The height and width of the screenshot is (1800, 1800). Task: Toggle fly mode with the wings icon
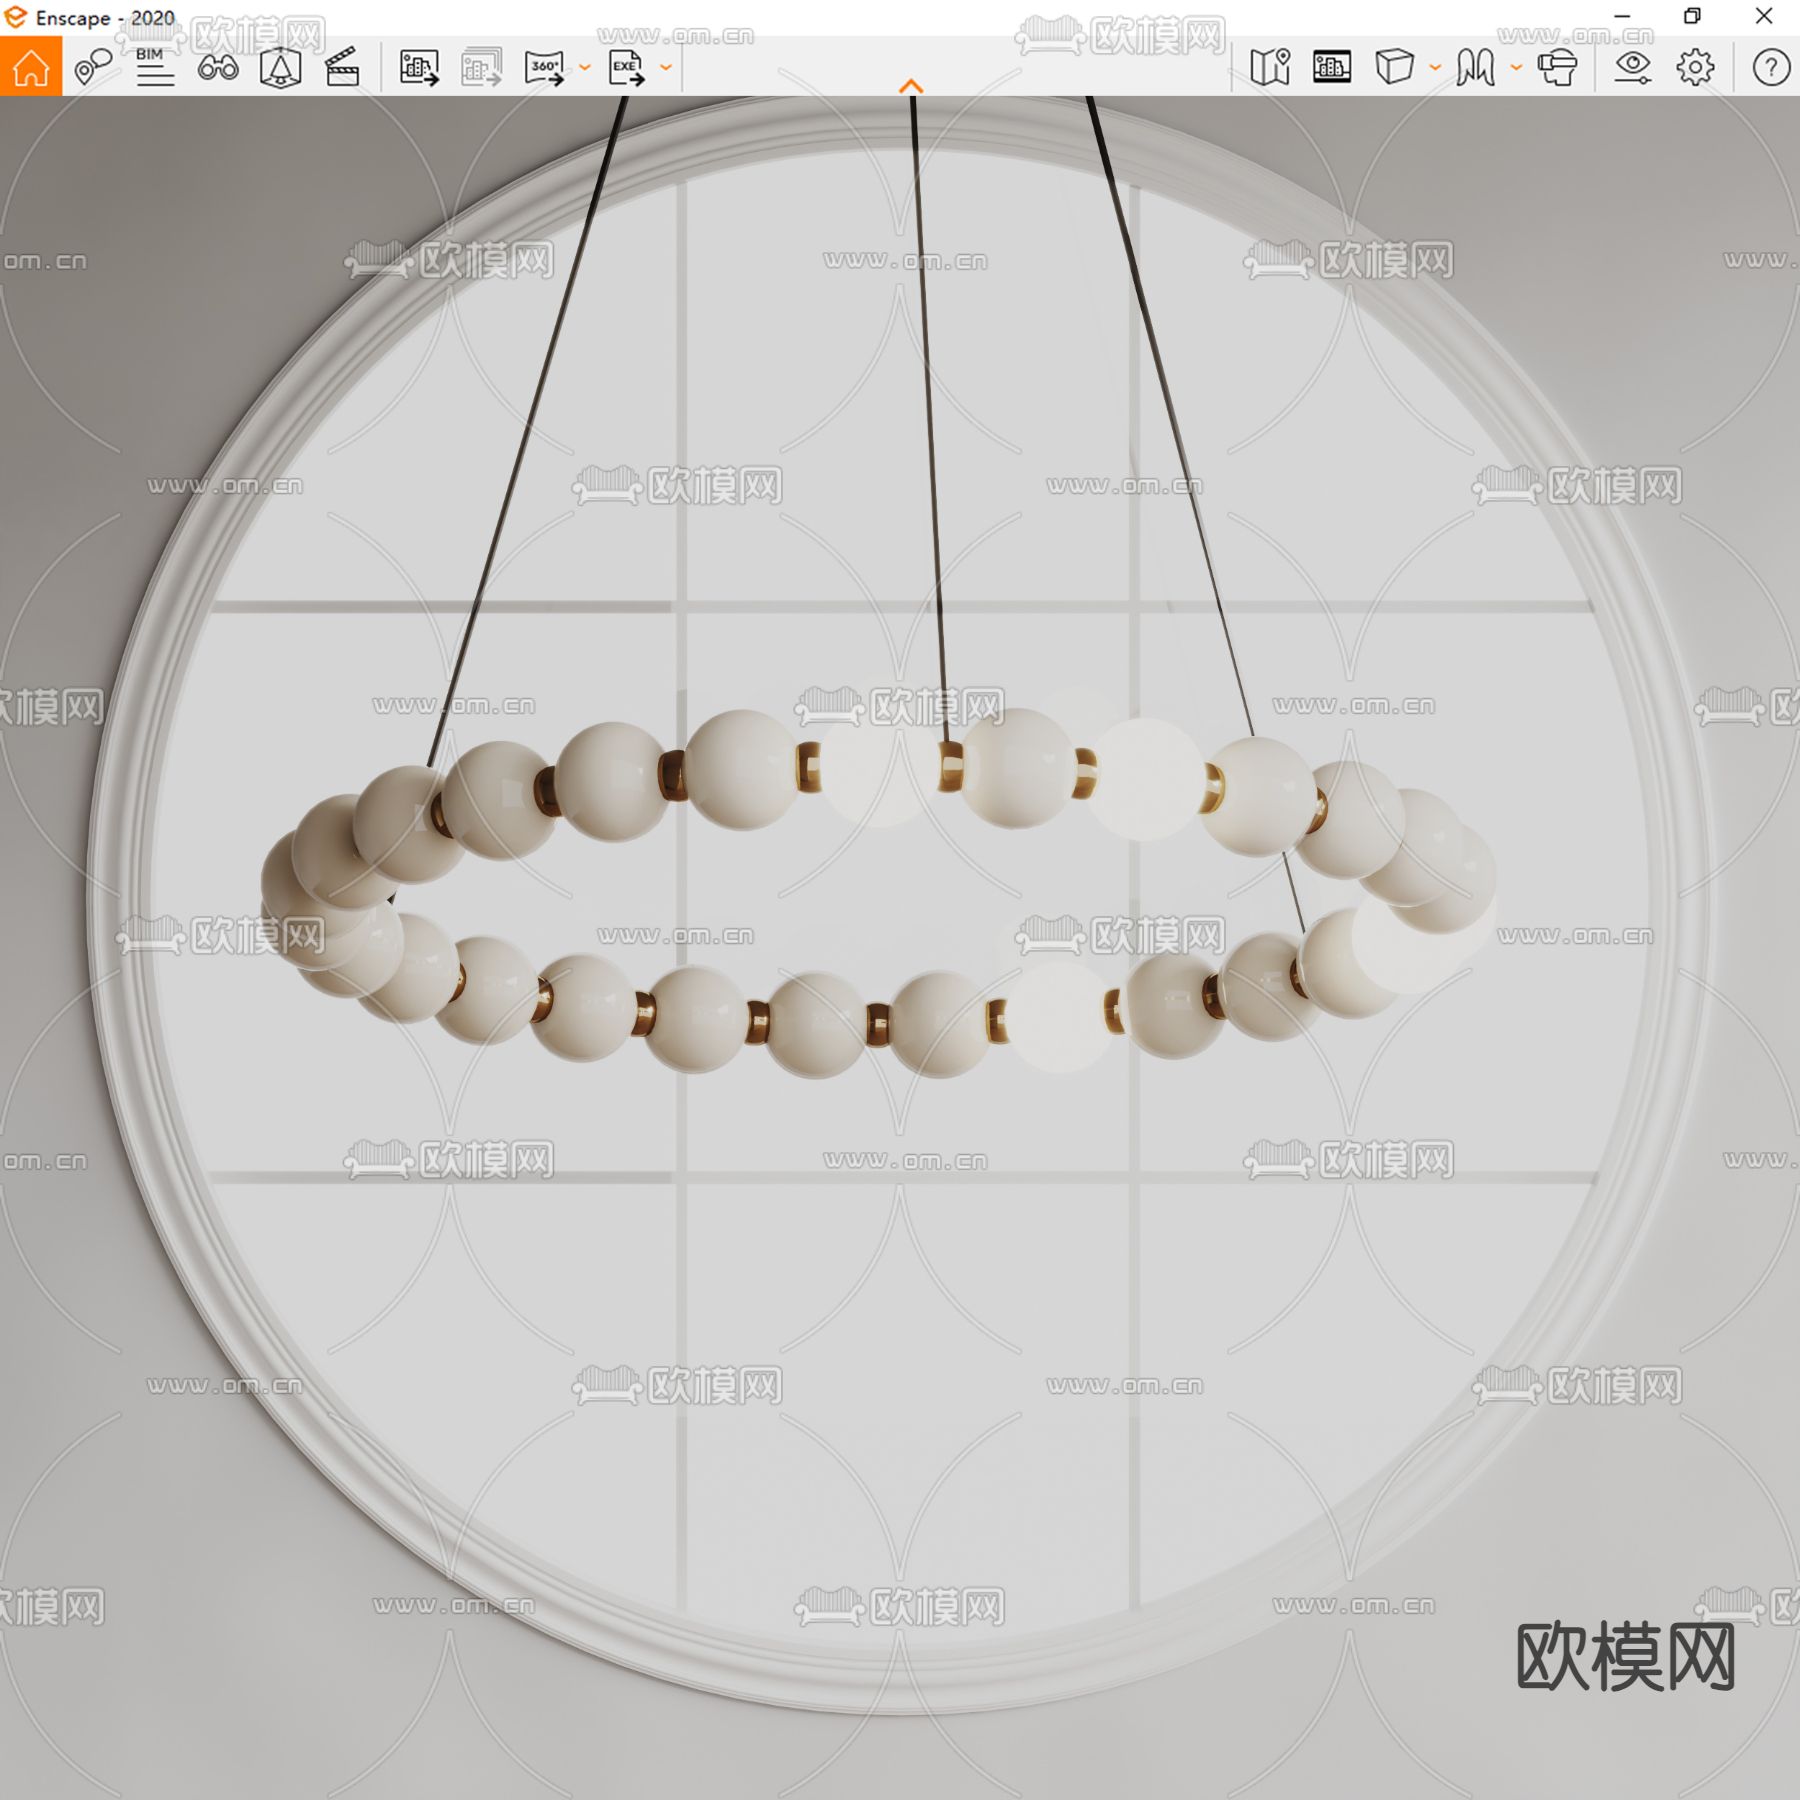coord(1475,68)
